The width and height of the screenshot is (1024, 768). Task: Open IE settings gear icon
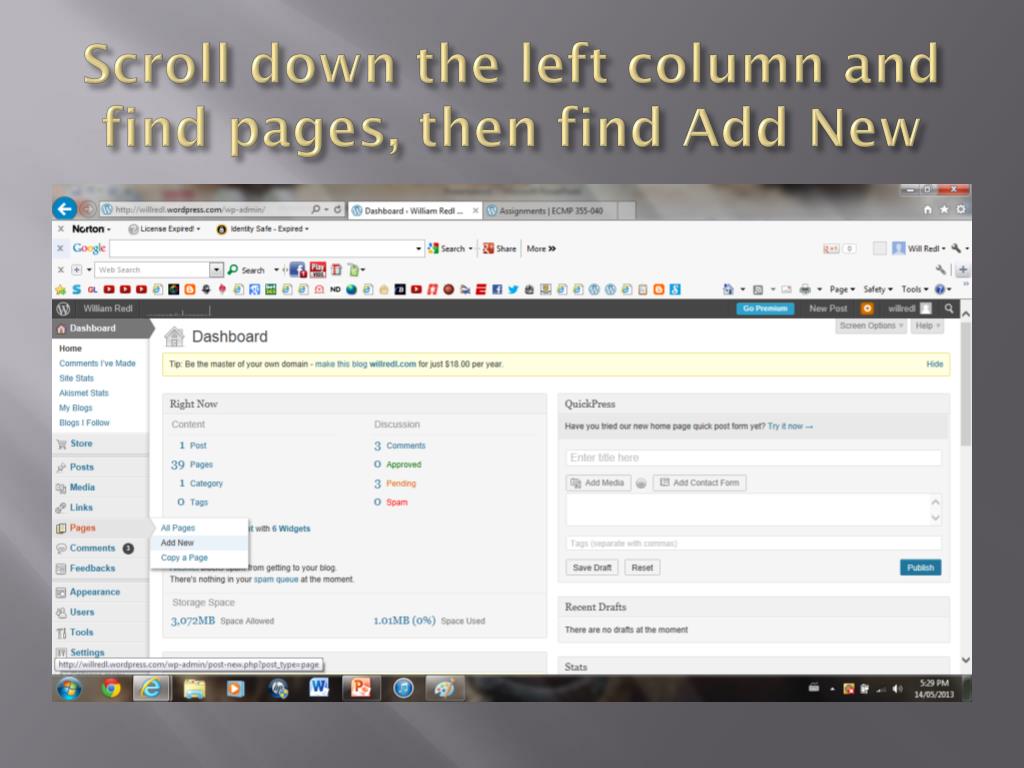[961, 210]
